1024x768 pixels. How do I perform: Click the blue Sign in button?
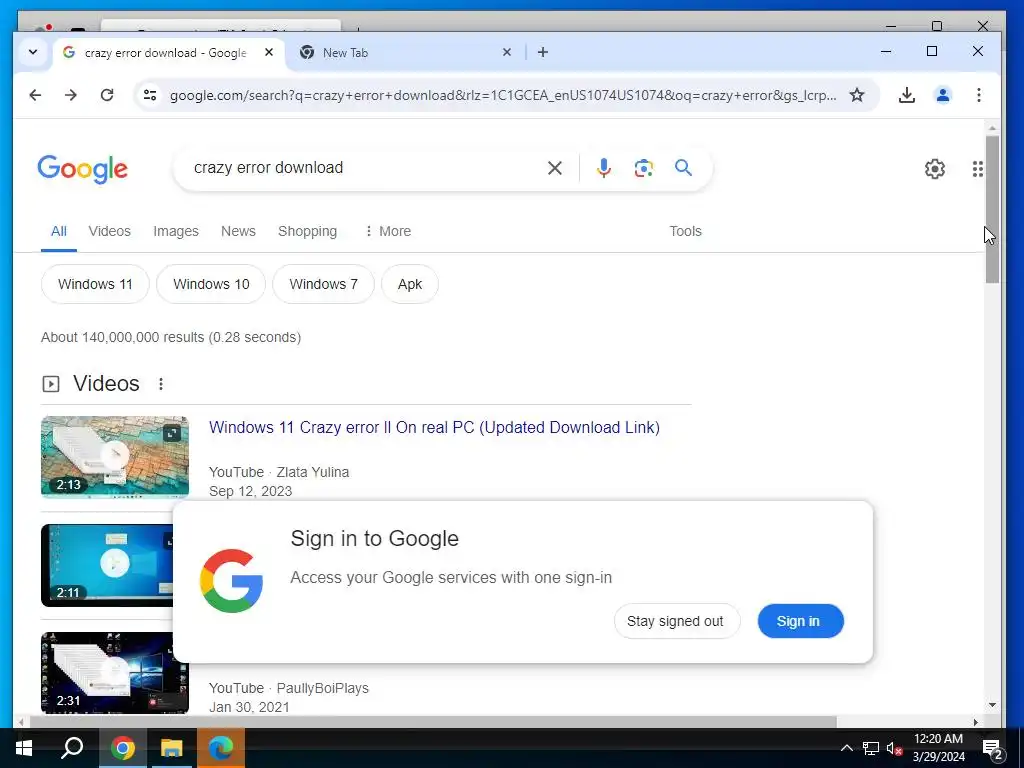click(x=800, y=621)
